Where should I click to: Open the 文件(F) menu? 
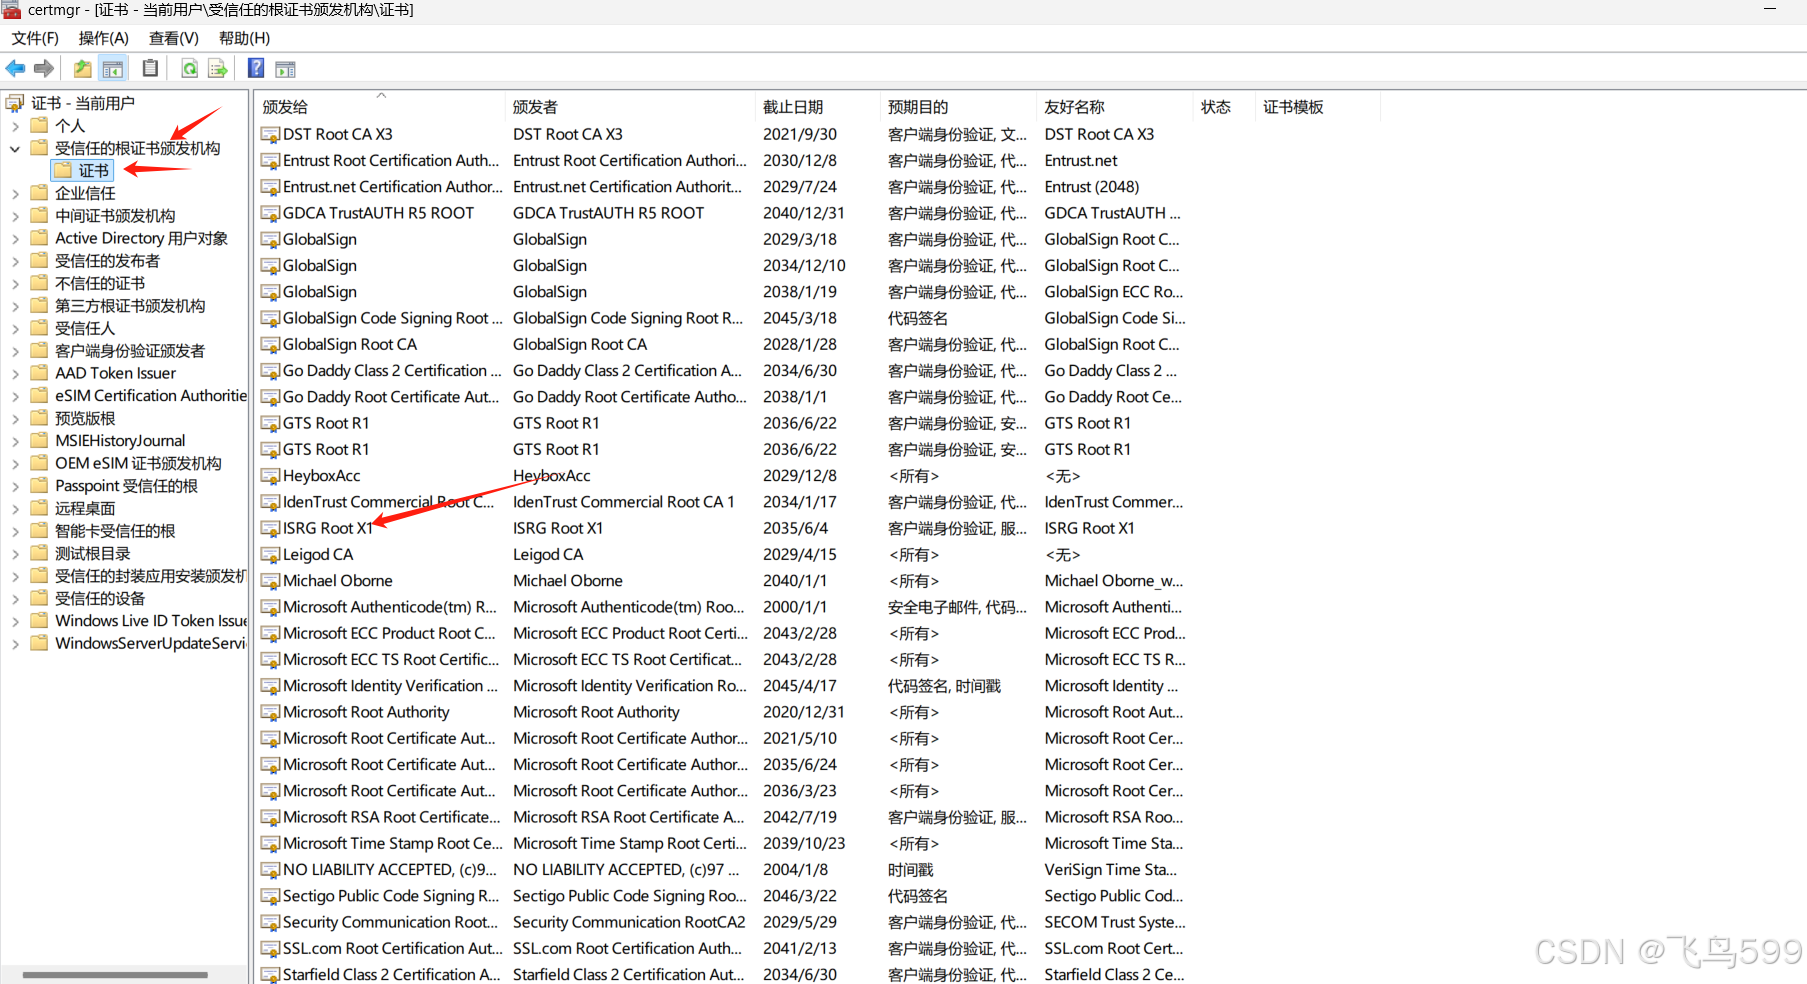coord(35,38)
